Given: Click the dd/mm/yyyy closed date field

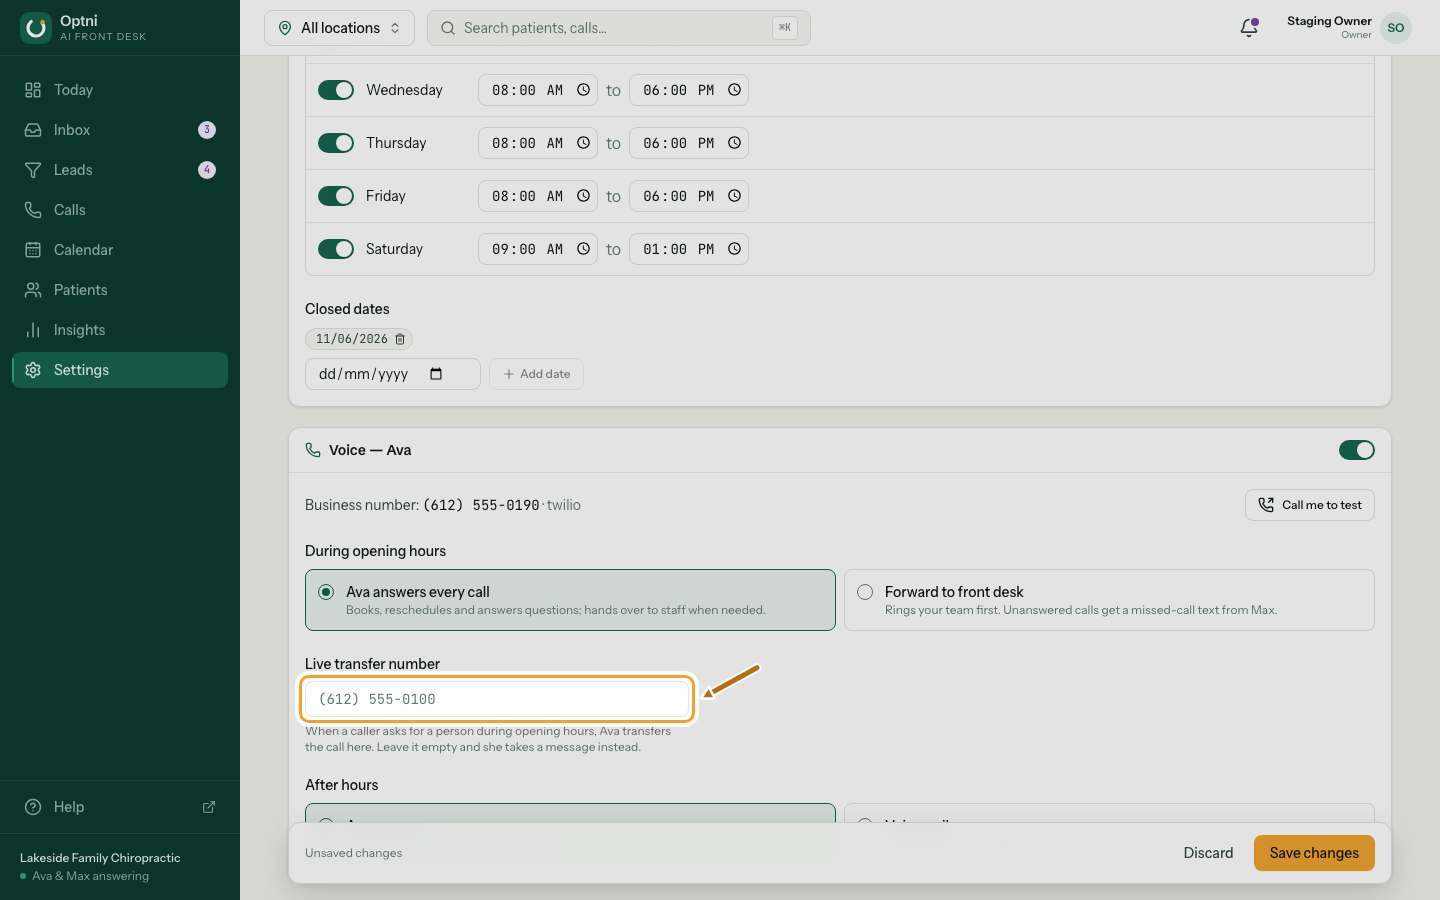Looking at the screenshot, I should [393, 374].
